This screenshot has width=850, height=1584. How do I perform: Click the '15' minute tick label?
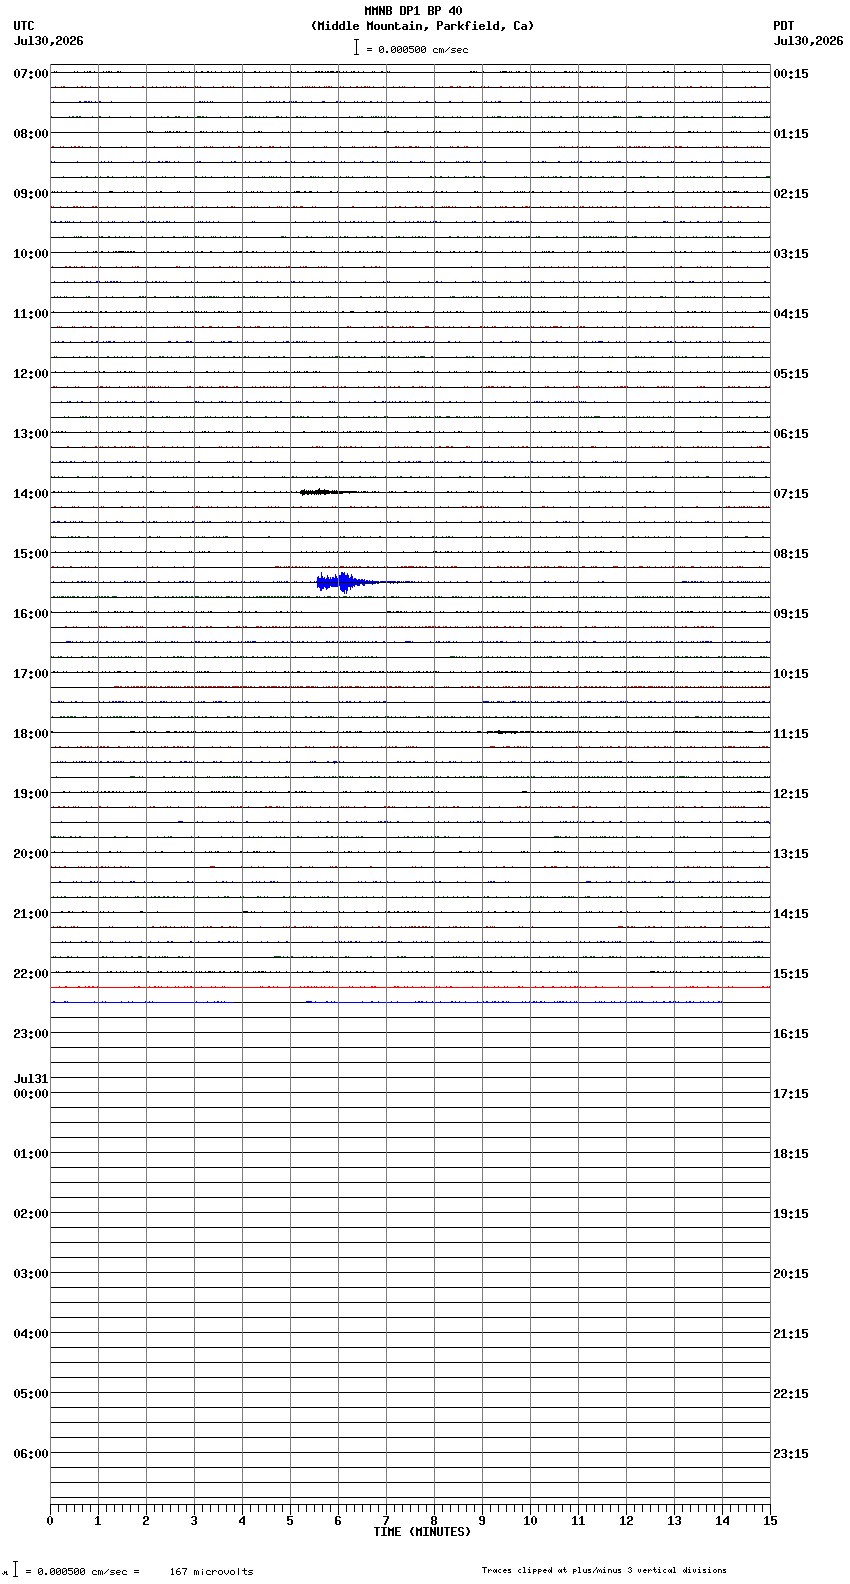pos(770,1521)
